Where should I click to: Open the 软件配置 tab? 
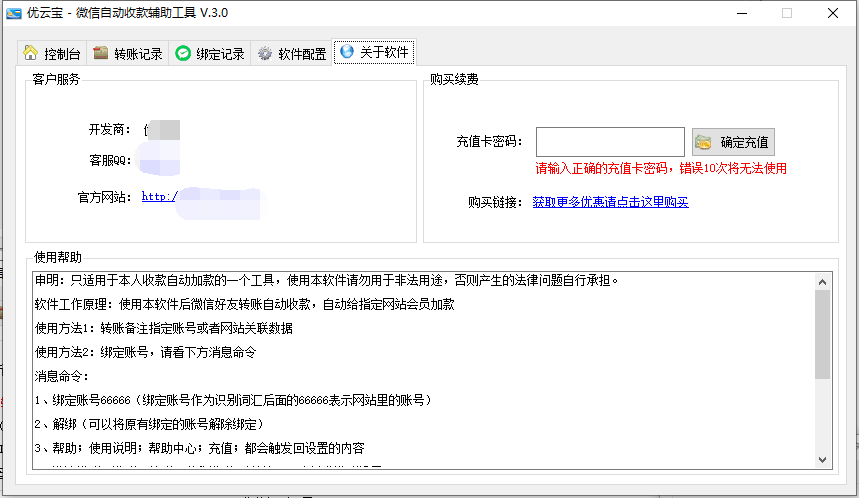[x=292, y=54]
